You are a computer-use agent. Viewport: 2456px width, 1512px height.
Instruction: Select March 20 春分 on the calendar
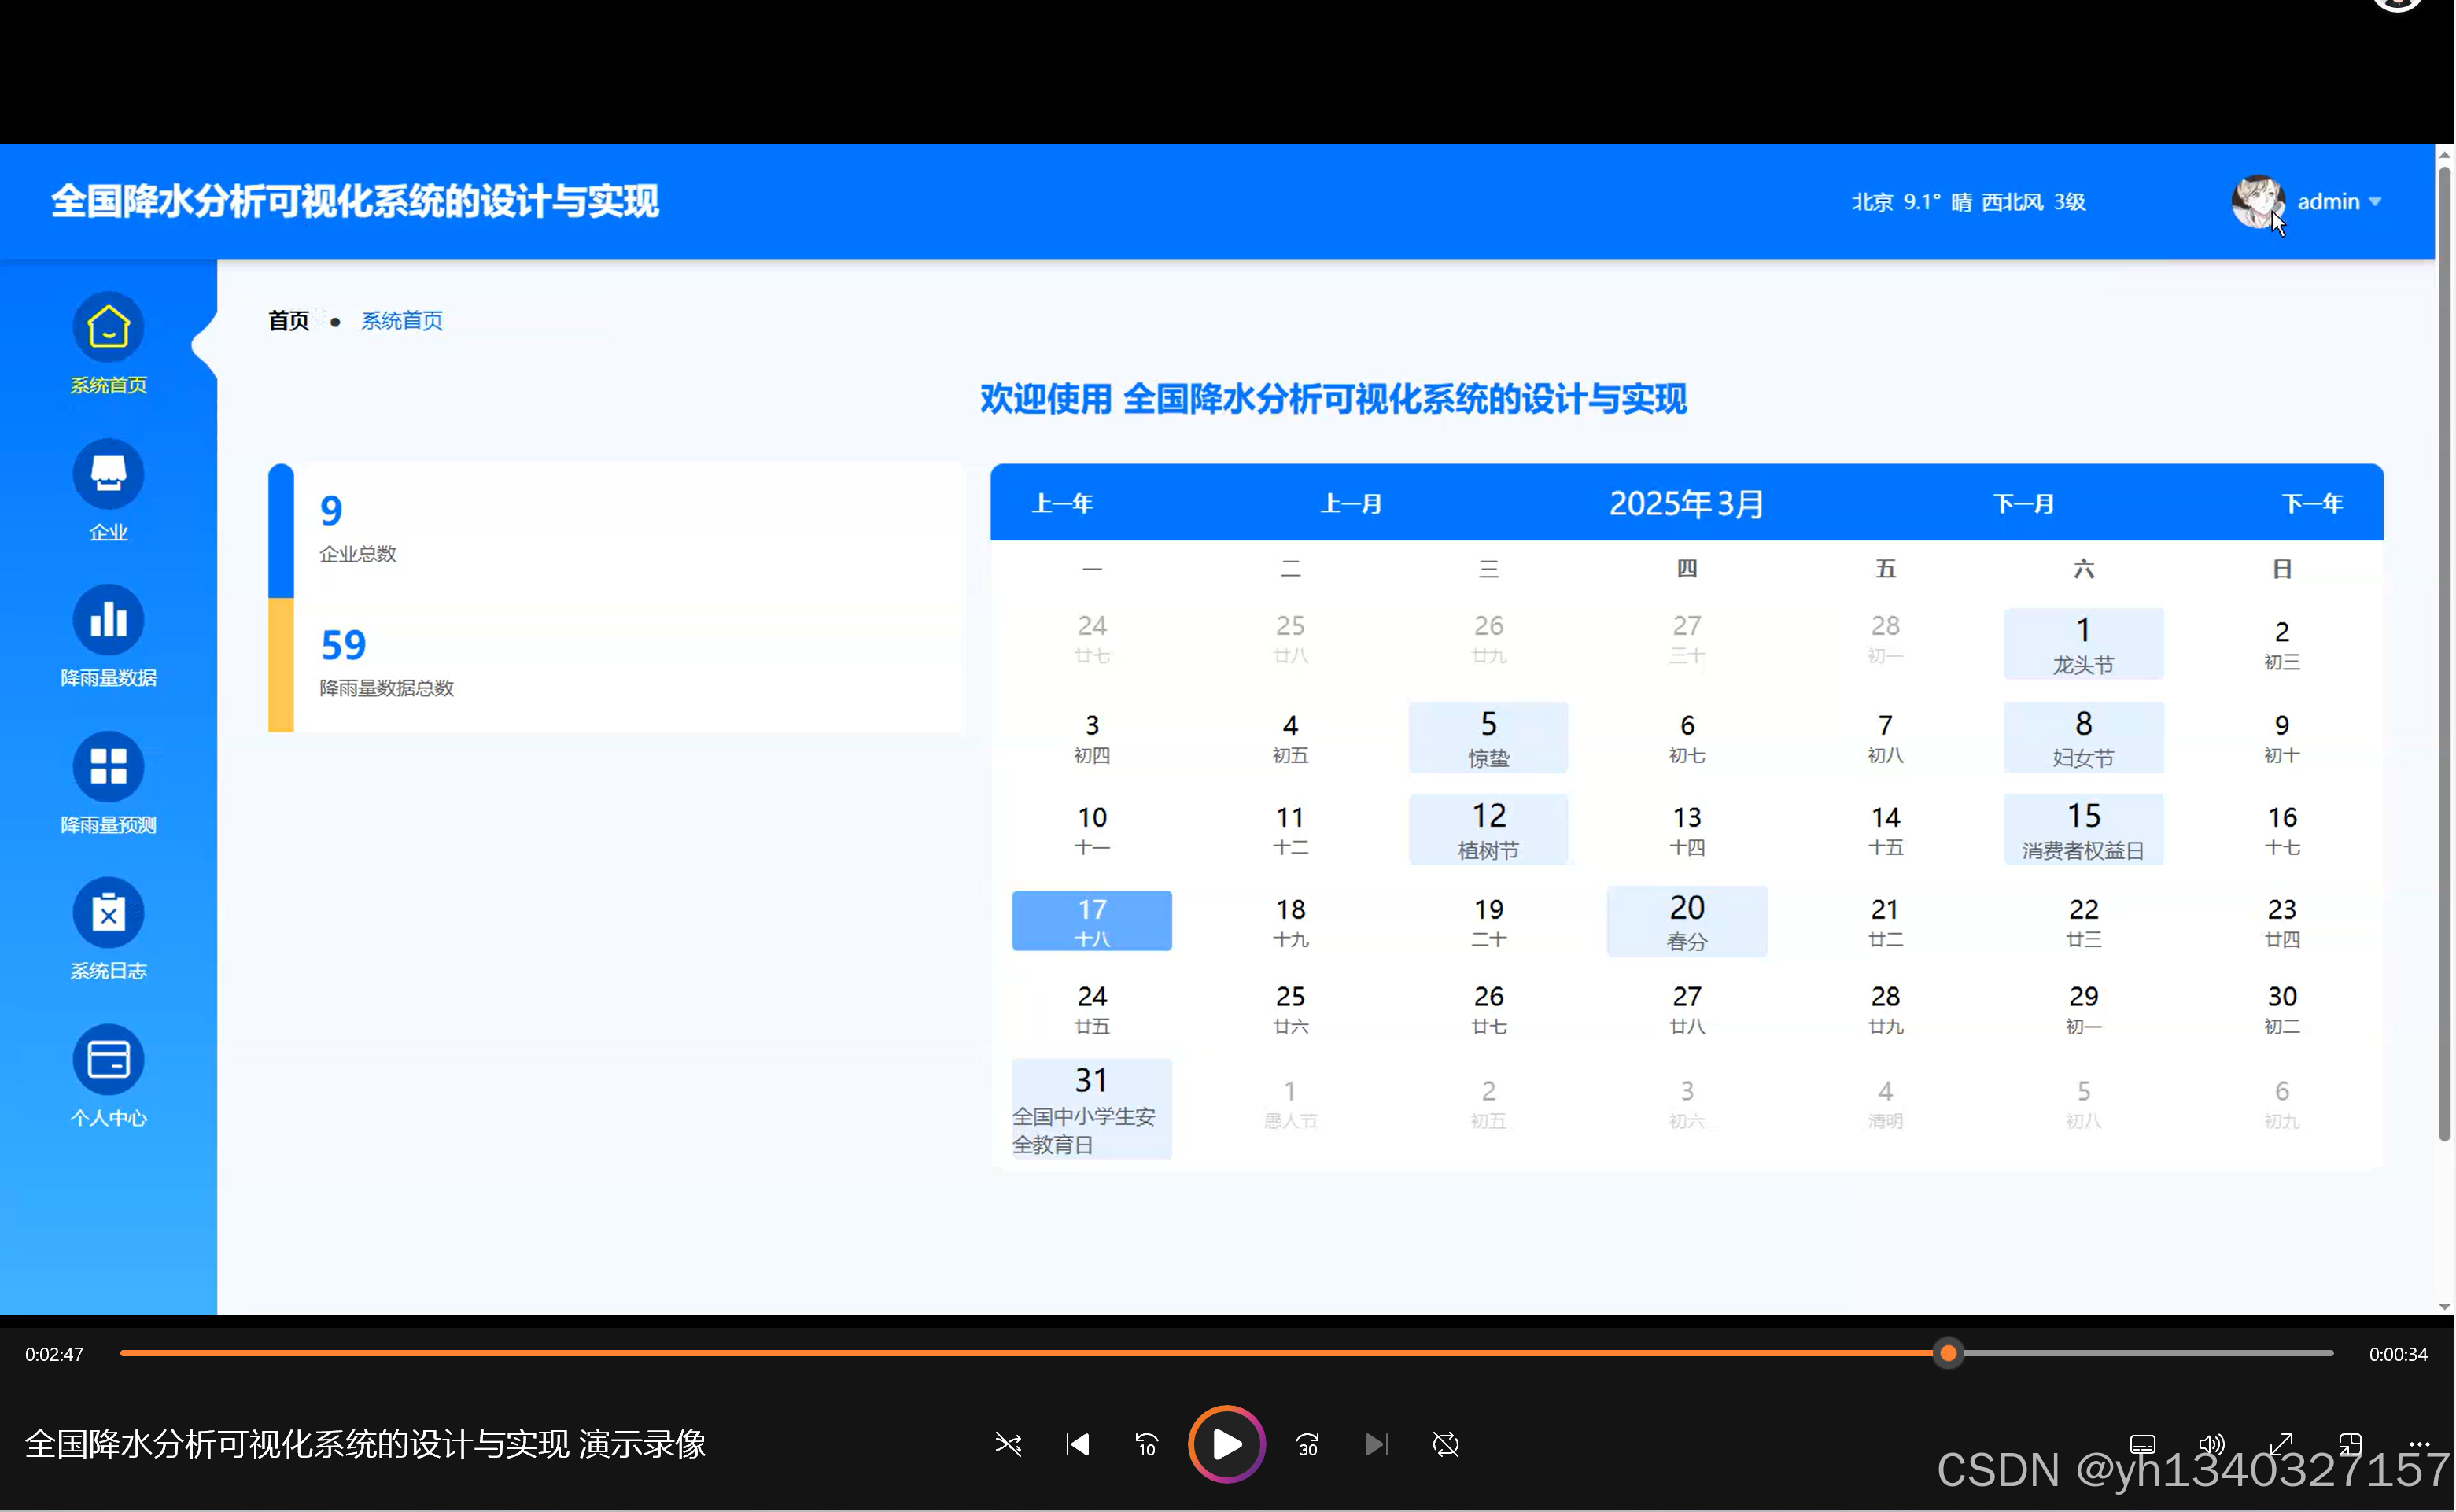click(1686, 920)
